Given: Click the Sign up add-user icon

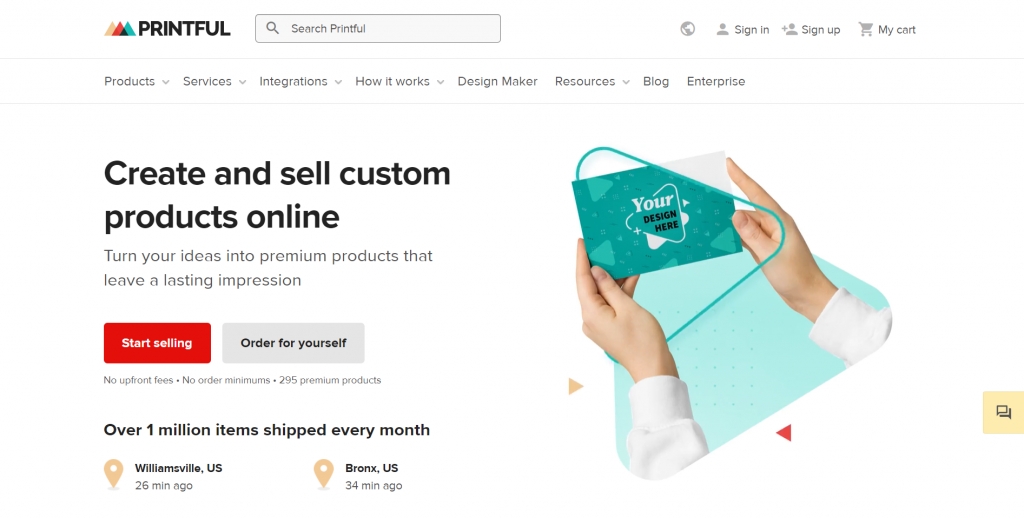Looking at the screenshot, I should point(789,30).
